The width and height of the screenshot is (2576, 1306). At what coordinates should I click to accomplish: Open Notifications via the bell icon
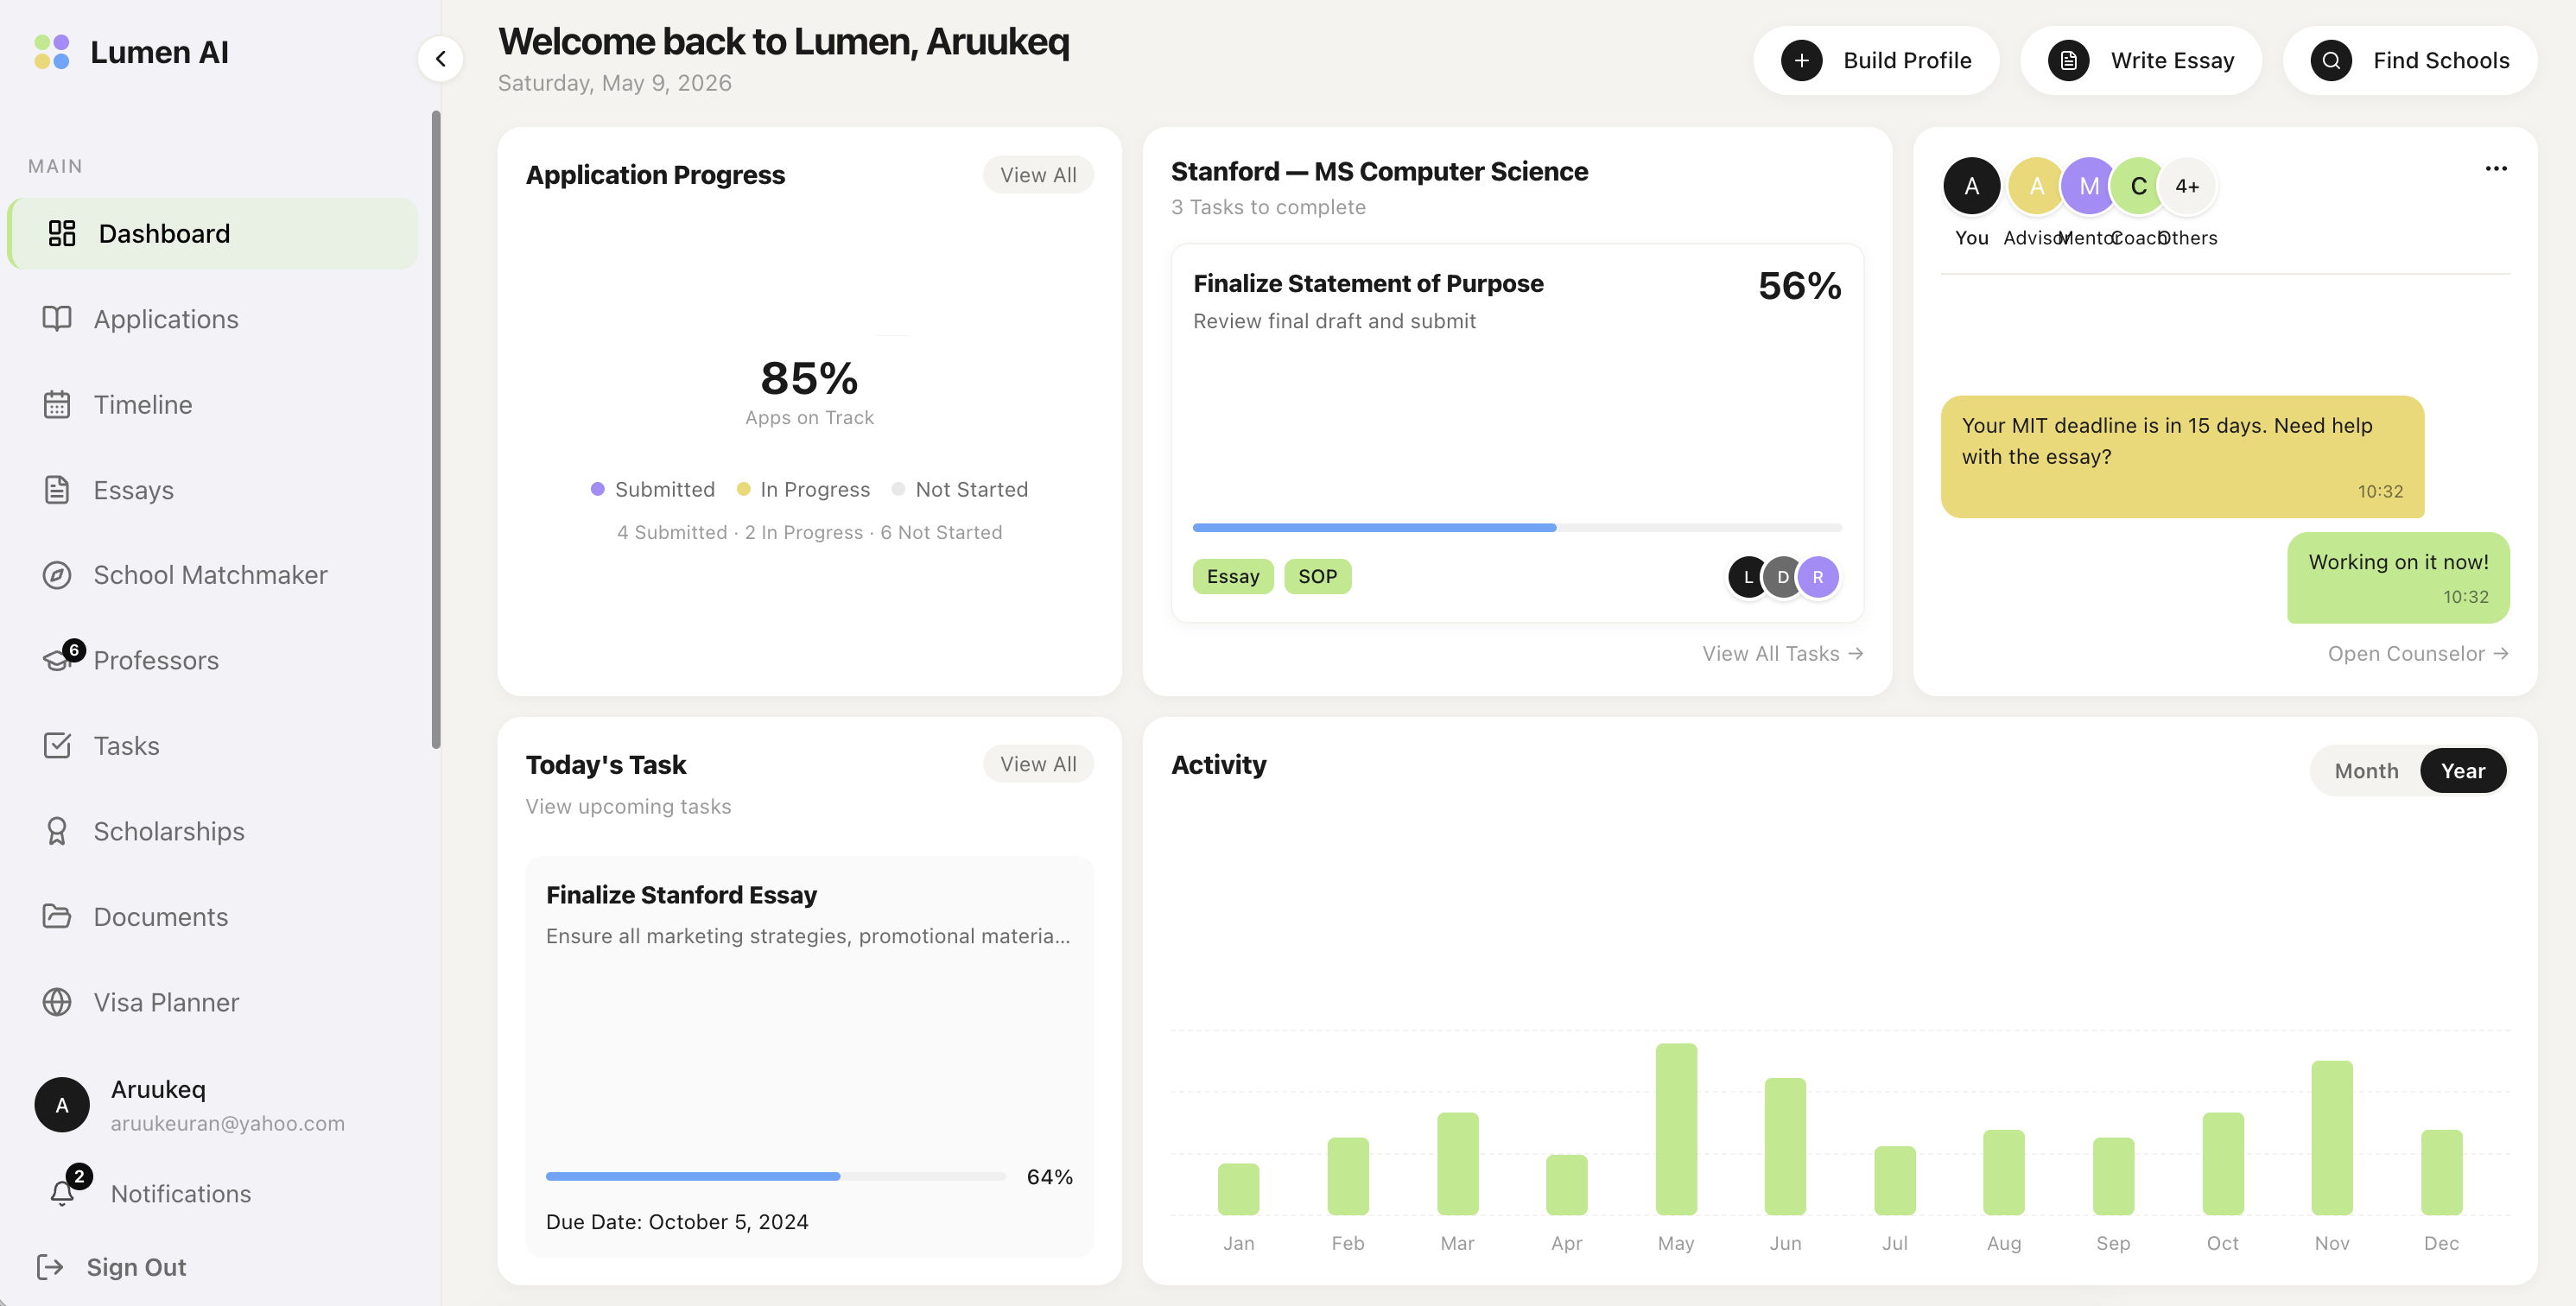[62, 1192]
